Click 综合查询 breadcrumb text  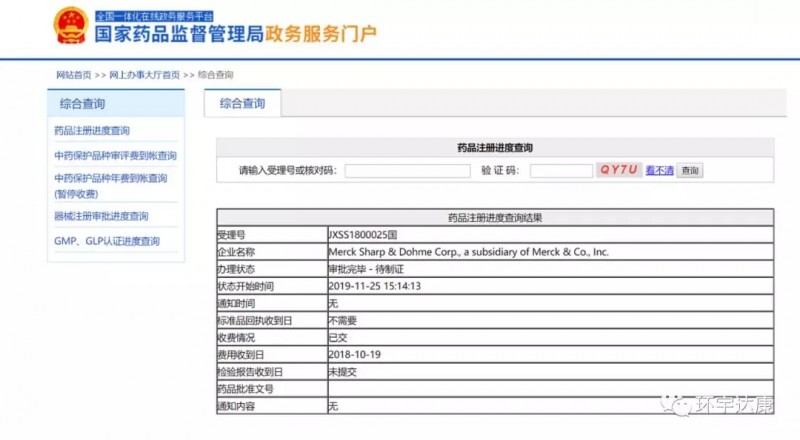click(x=215, y=75)
